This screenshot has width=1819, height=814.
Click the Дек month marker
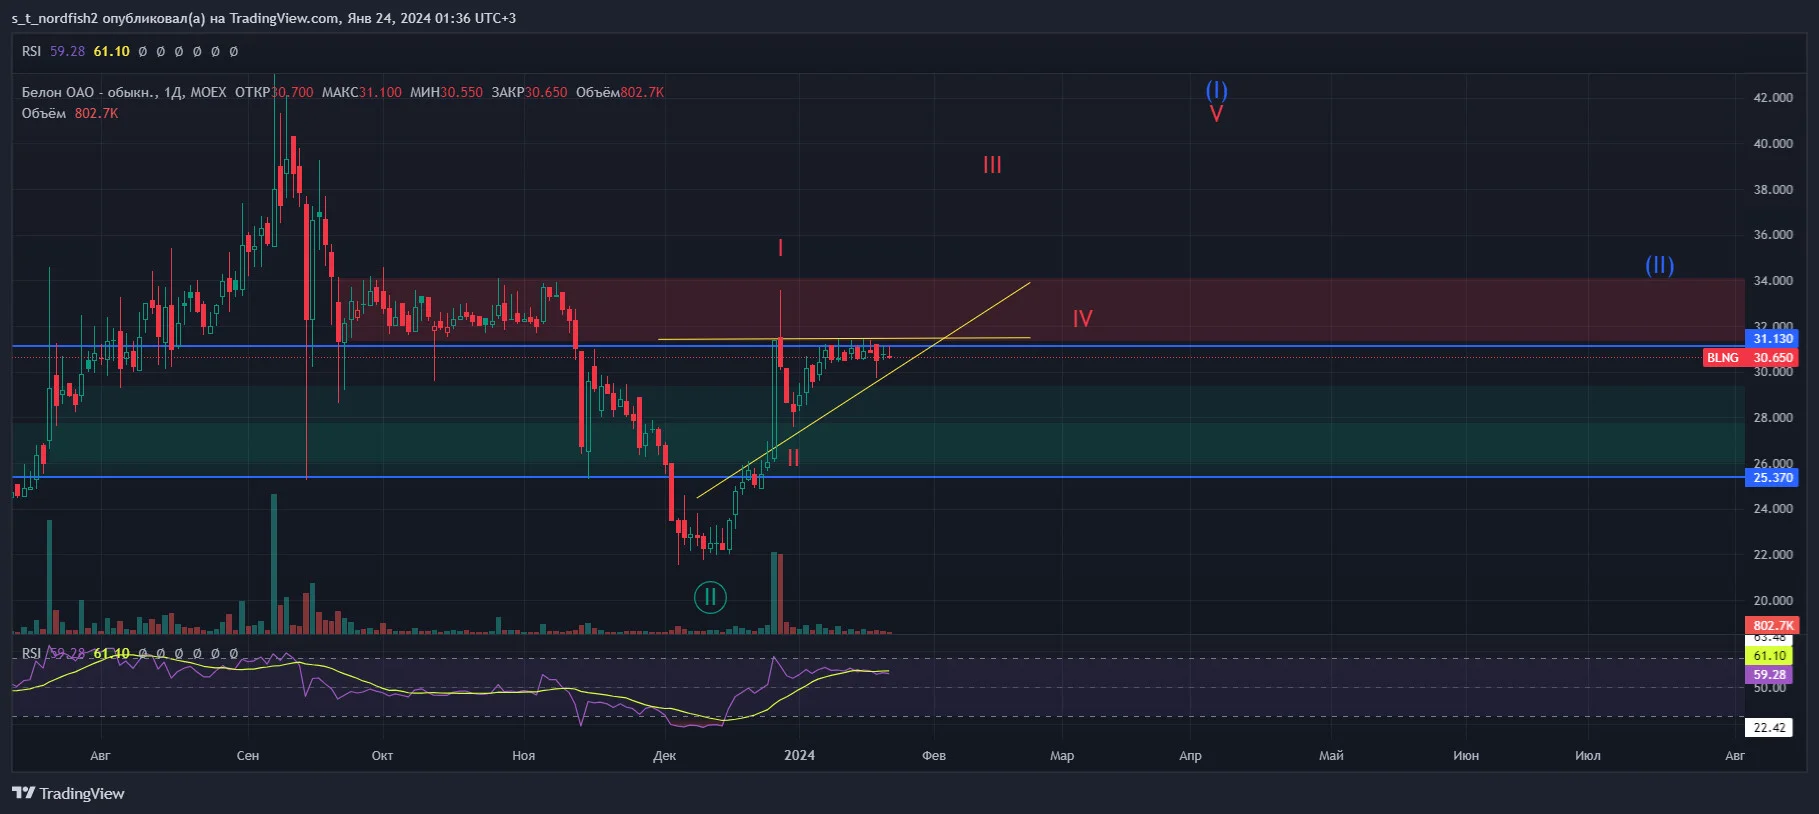click(x=664, y=755)
